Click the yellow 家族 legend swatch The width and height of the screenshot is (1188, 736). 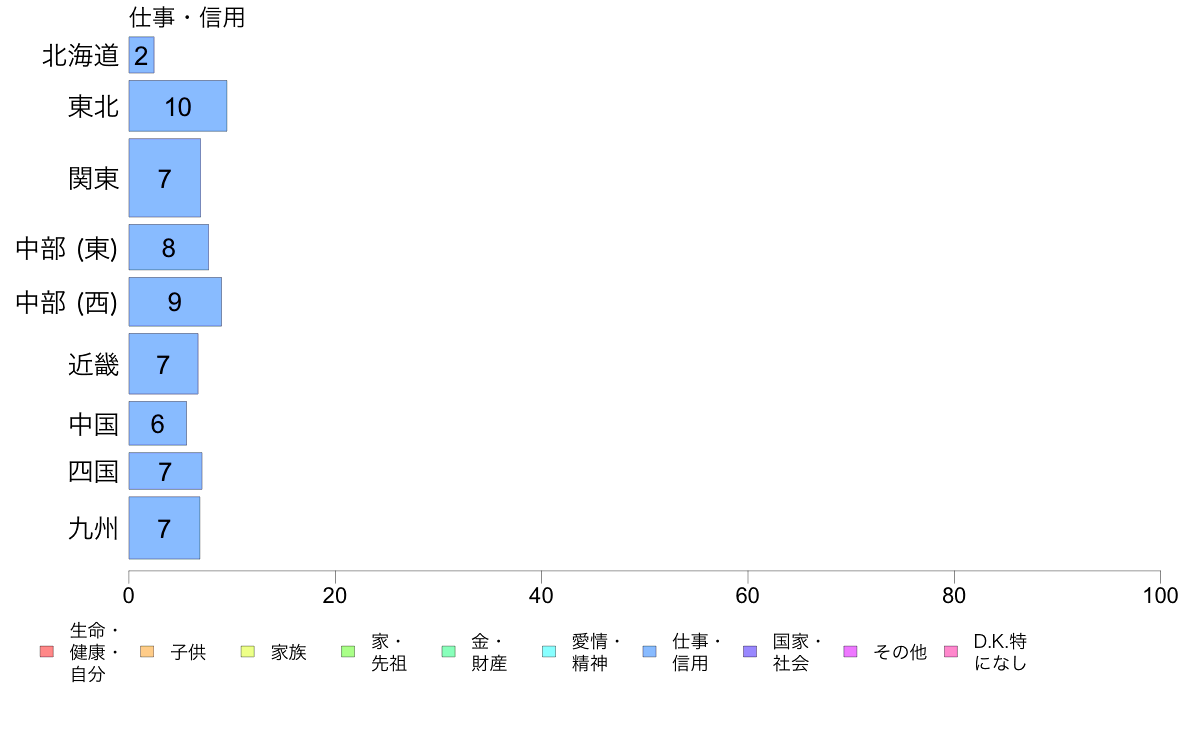[248, 652]
